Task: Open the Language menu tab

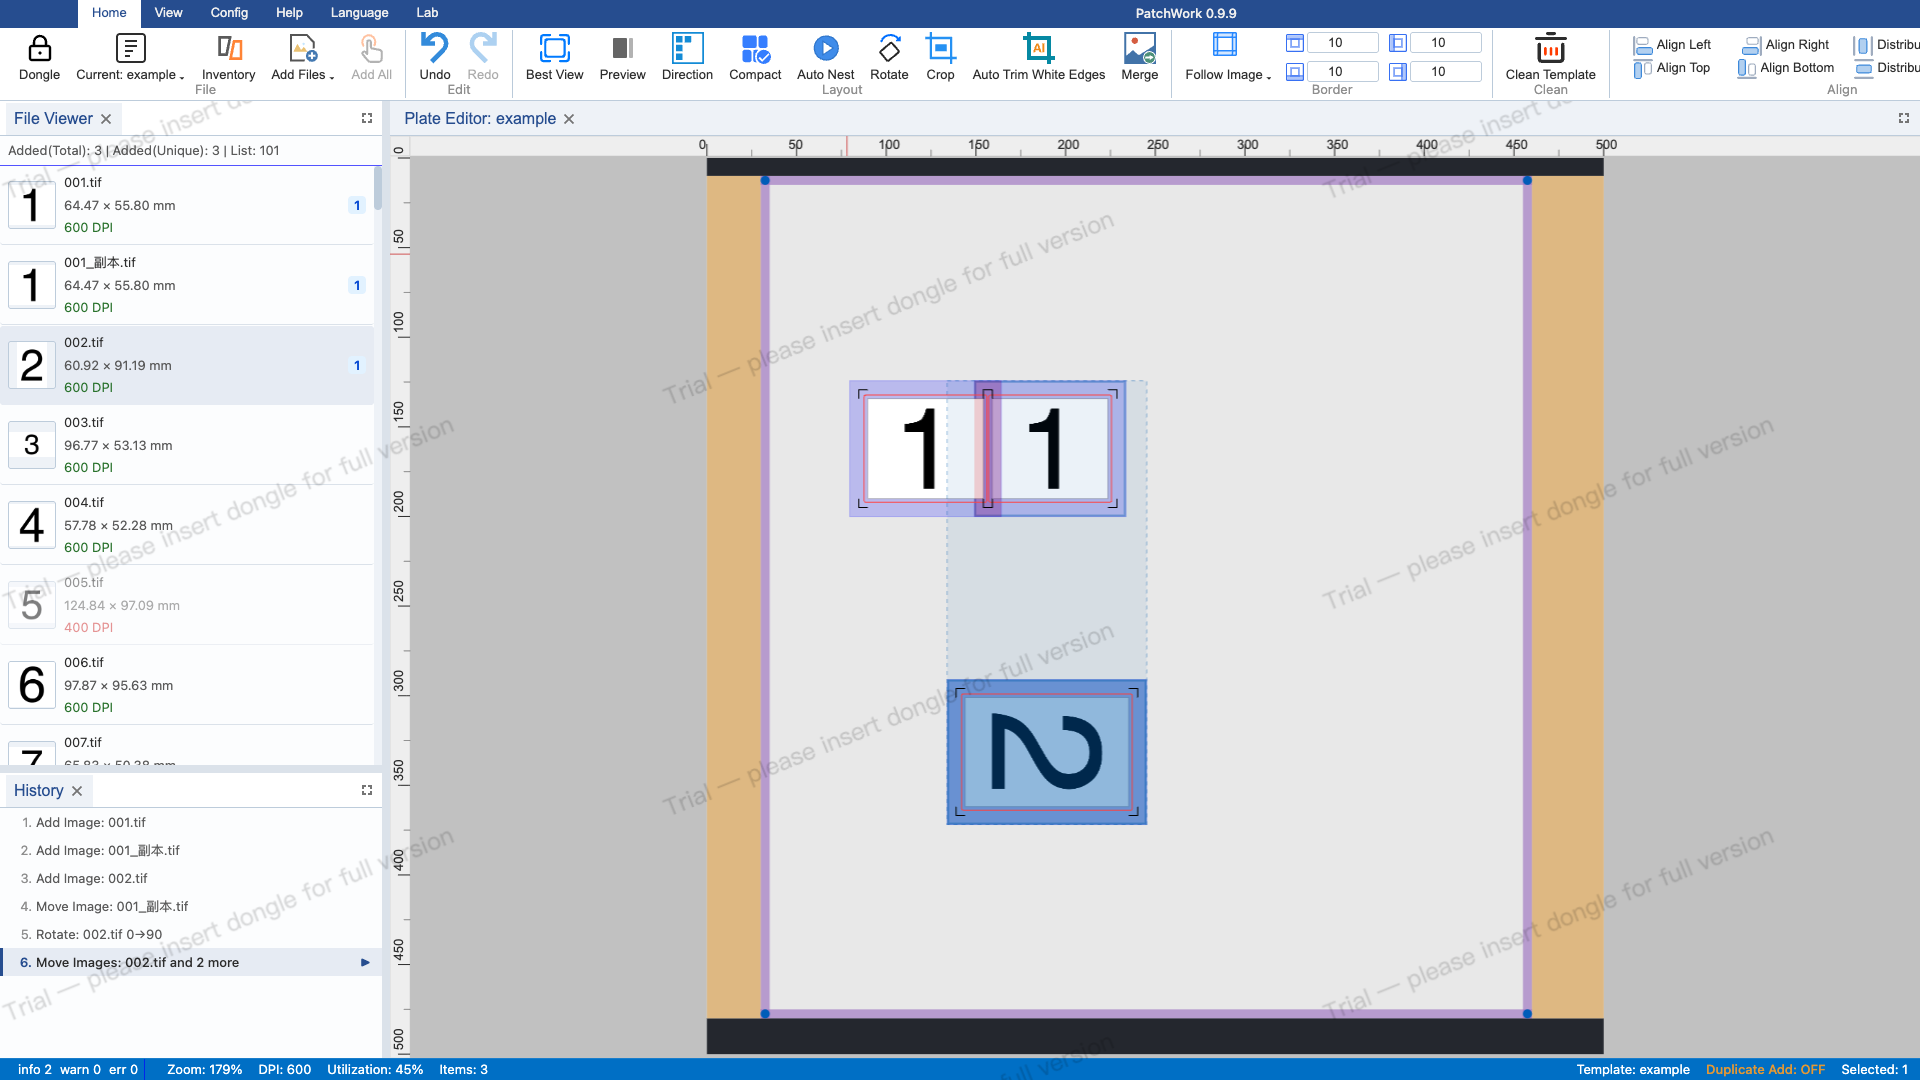Action: pyautogui.click(x=359, y=13)
